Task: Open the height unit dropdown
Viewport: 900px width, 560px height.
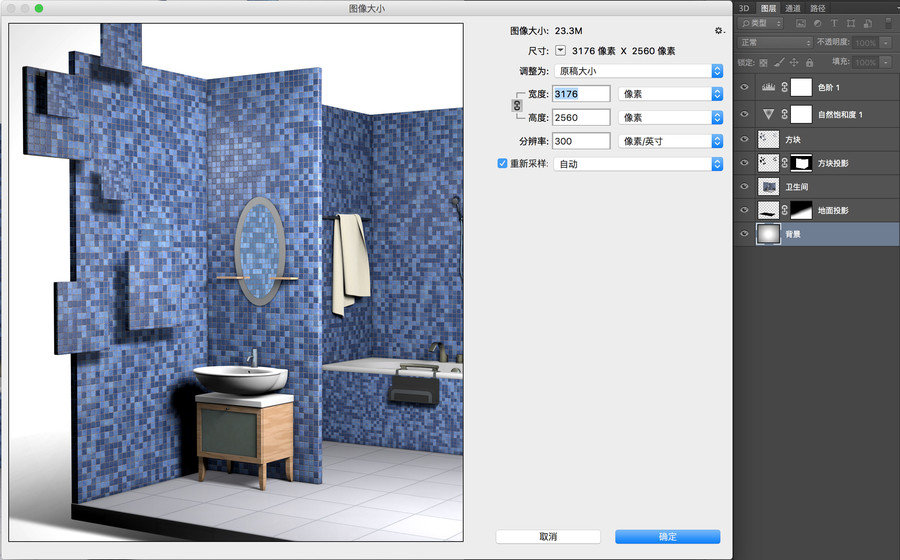Action: 670,118
